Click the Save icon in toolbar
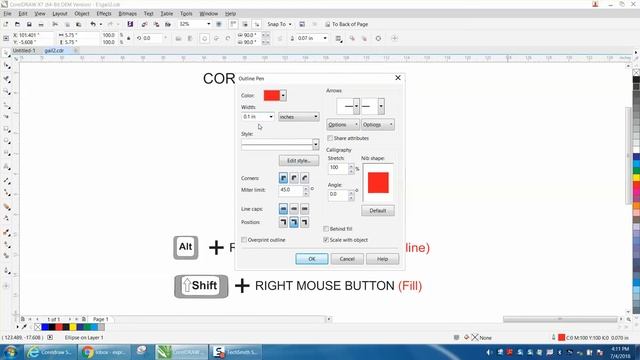The width and height of the screenshot is (640, 360). tap(29, 24)
